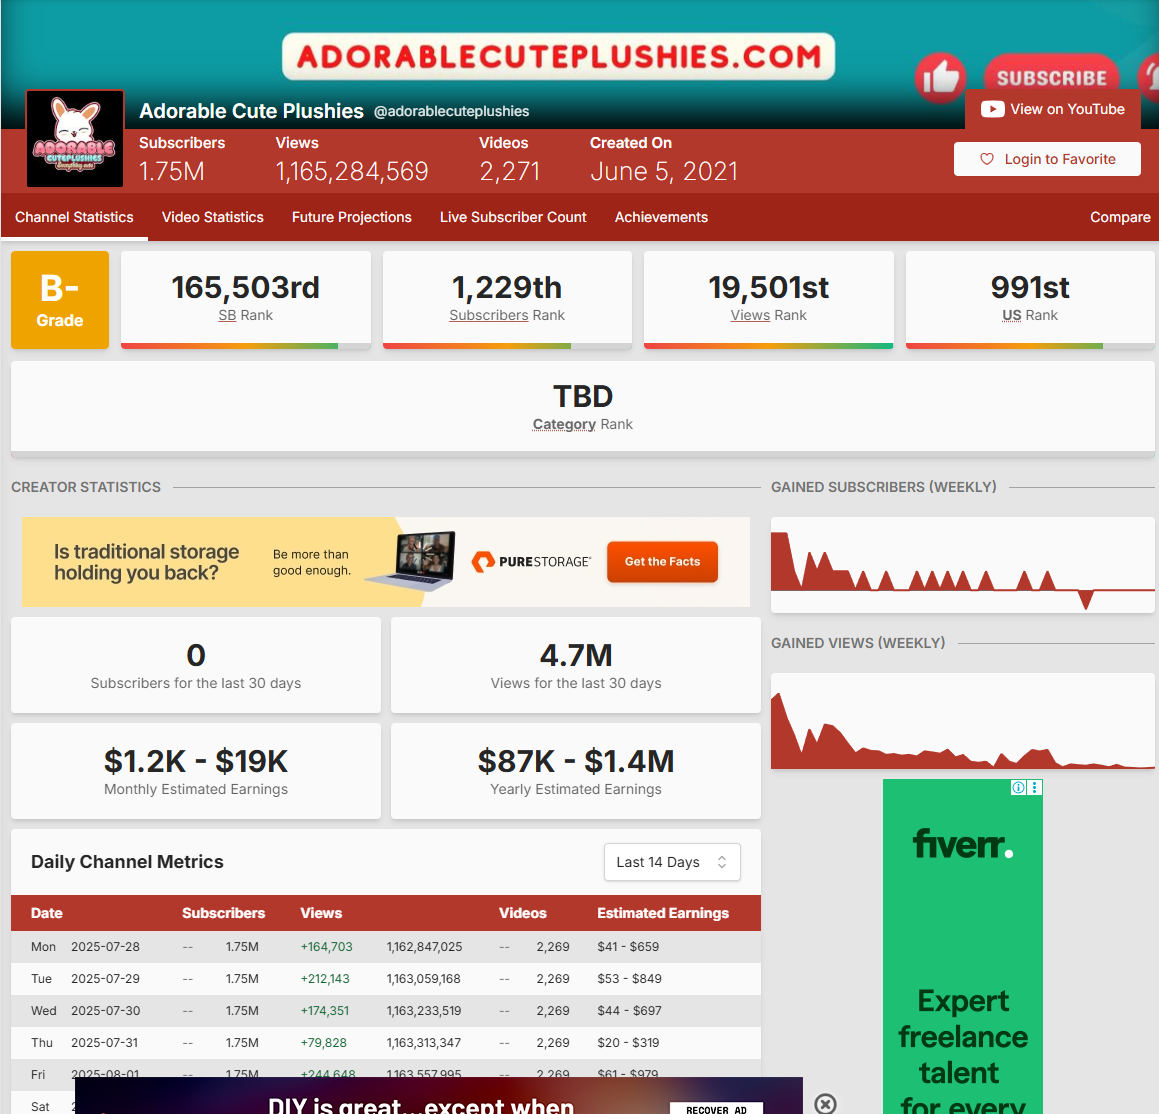Click the Gained Views weekly chart
The image size is (1159, 1114).
962,721
